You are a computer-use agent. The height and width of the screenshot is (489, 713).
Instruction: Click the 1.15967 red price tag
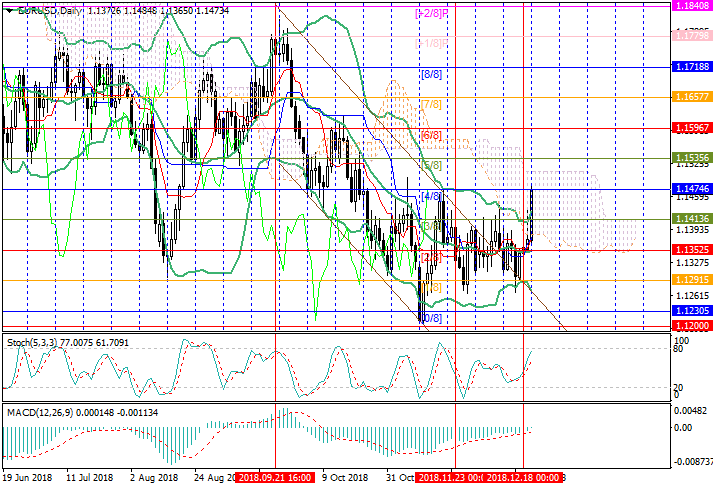tap(691, 129)
